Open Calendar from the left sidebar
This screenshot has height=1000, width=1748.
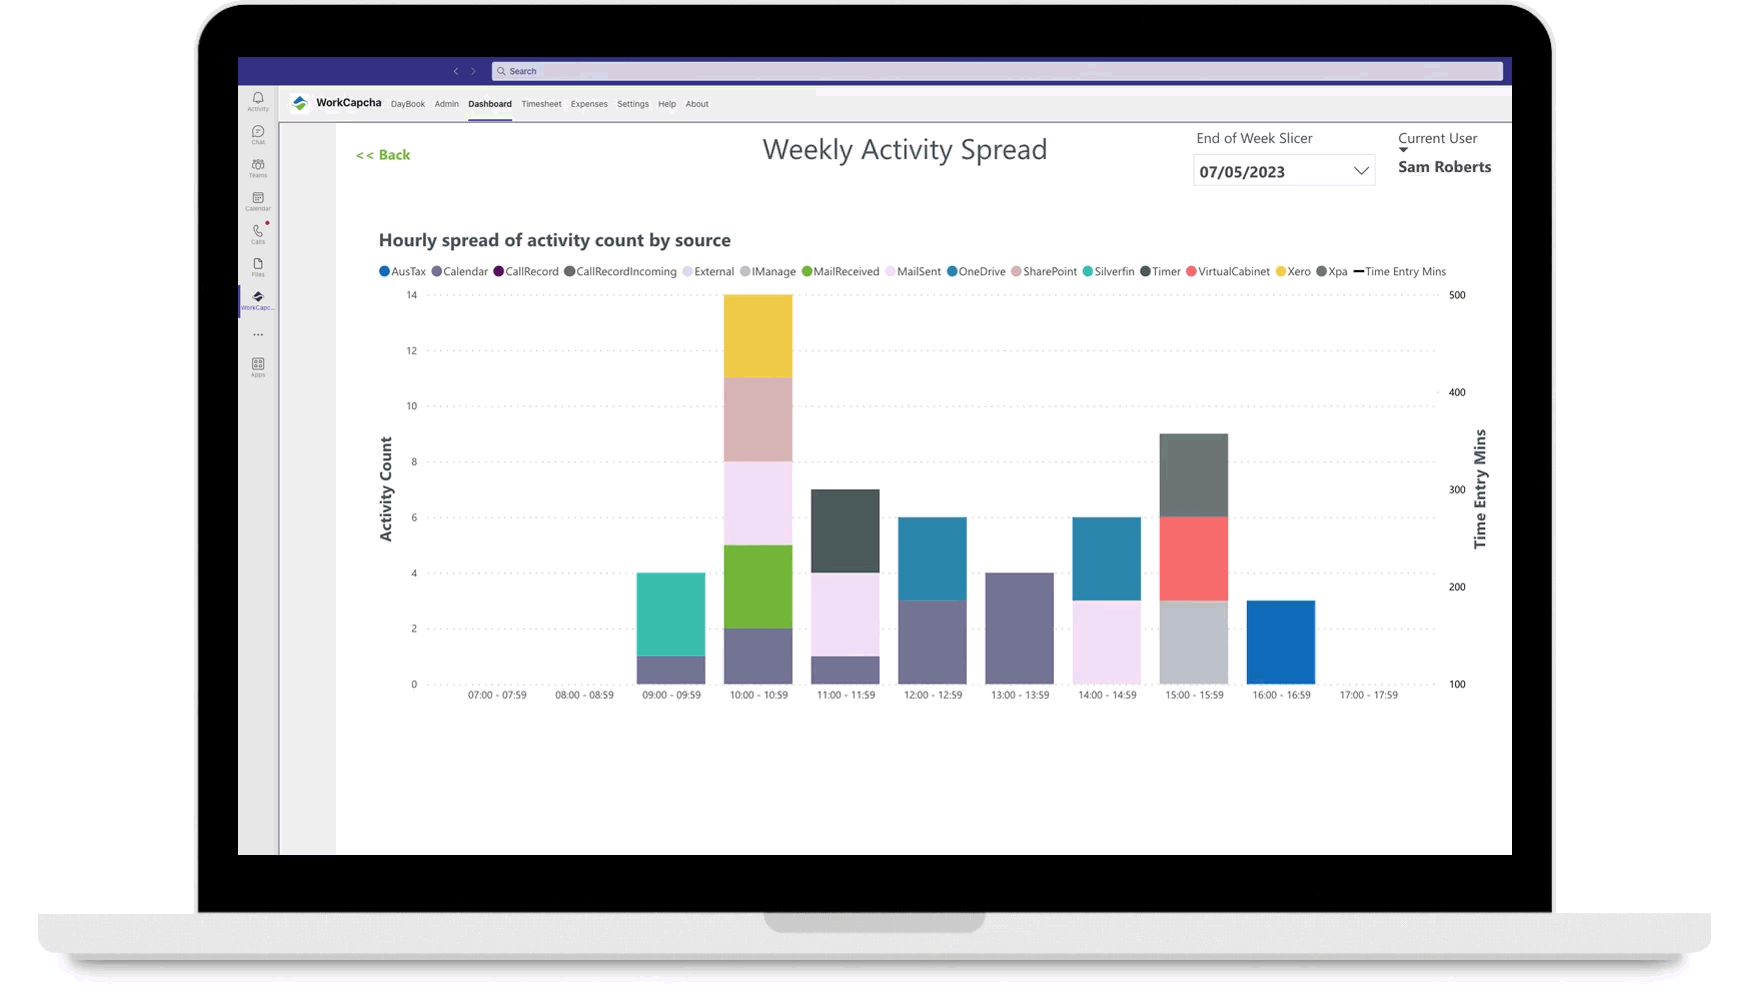click(258, 200)
